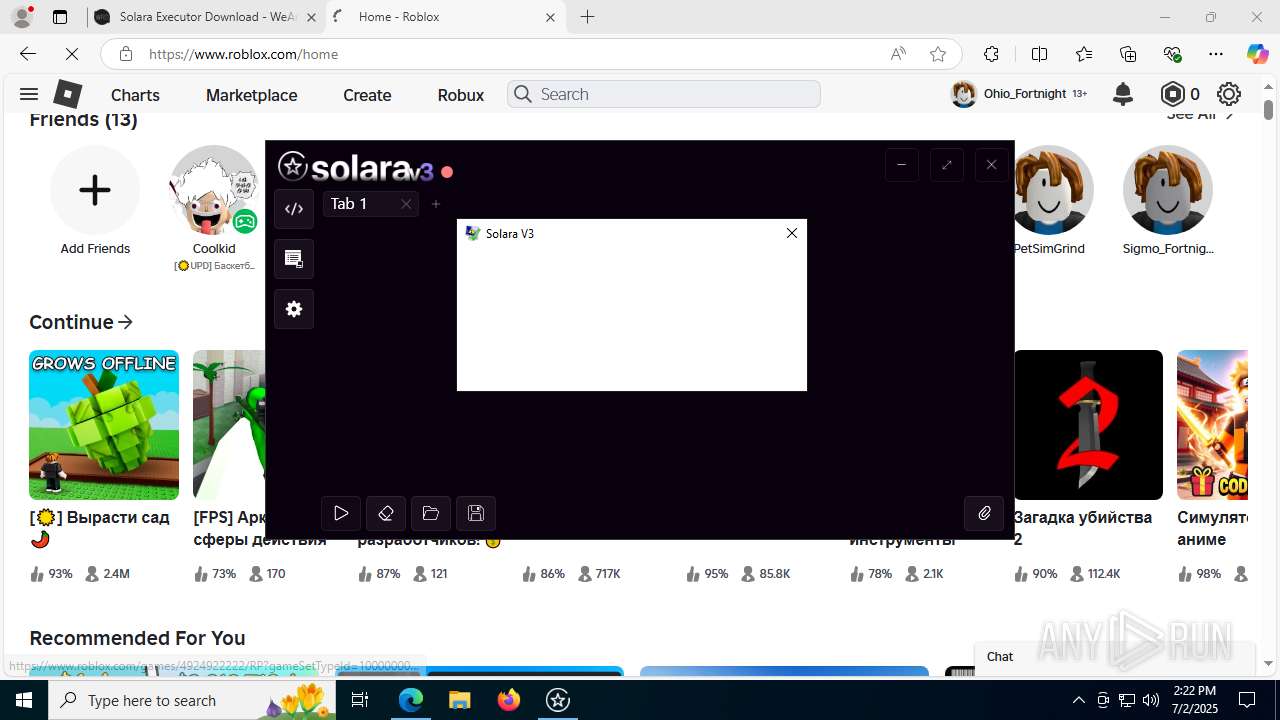Open Edge tab actions menu icon
Screen dimensions: 1280x720
(60, 17)
